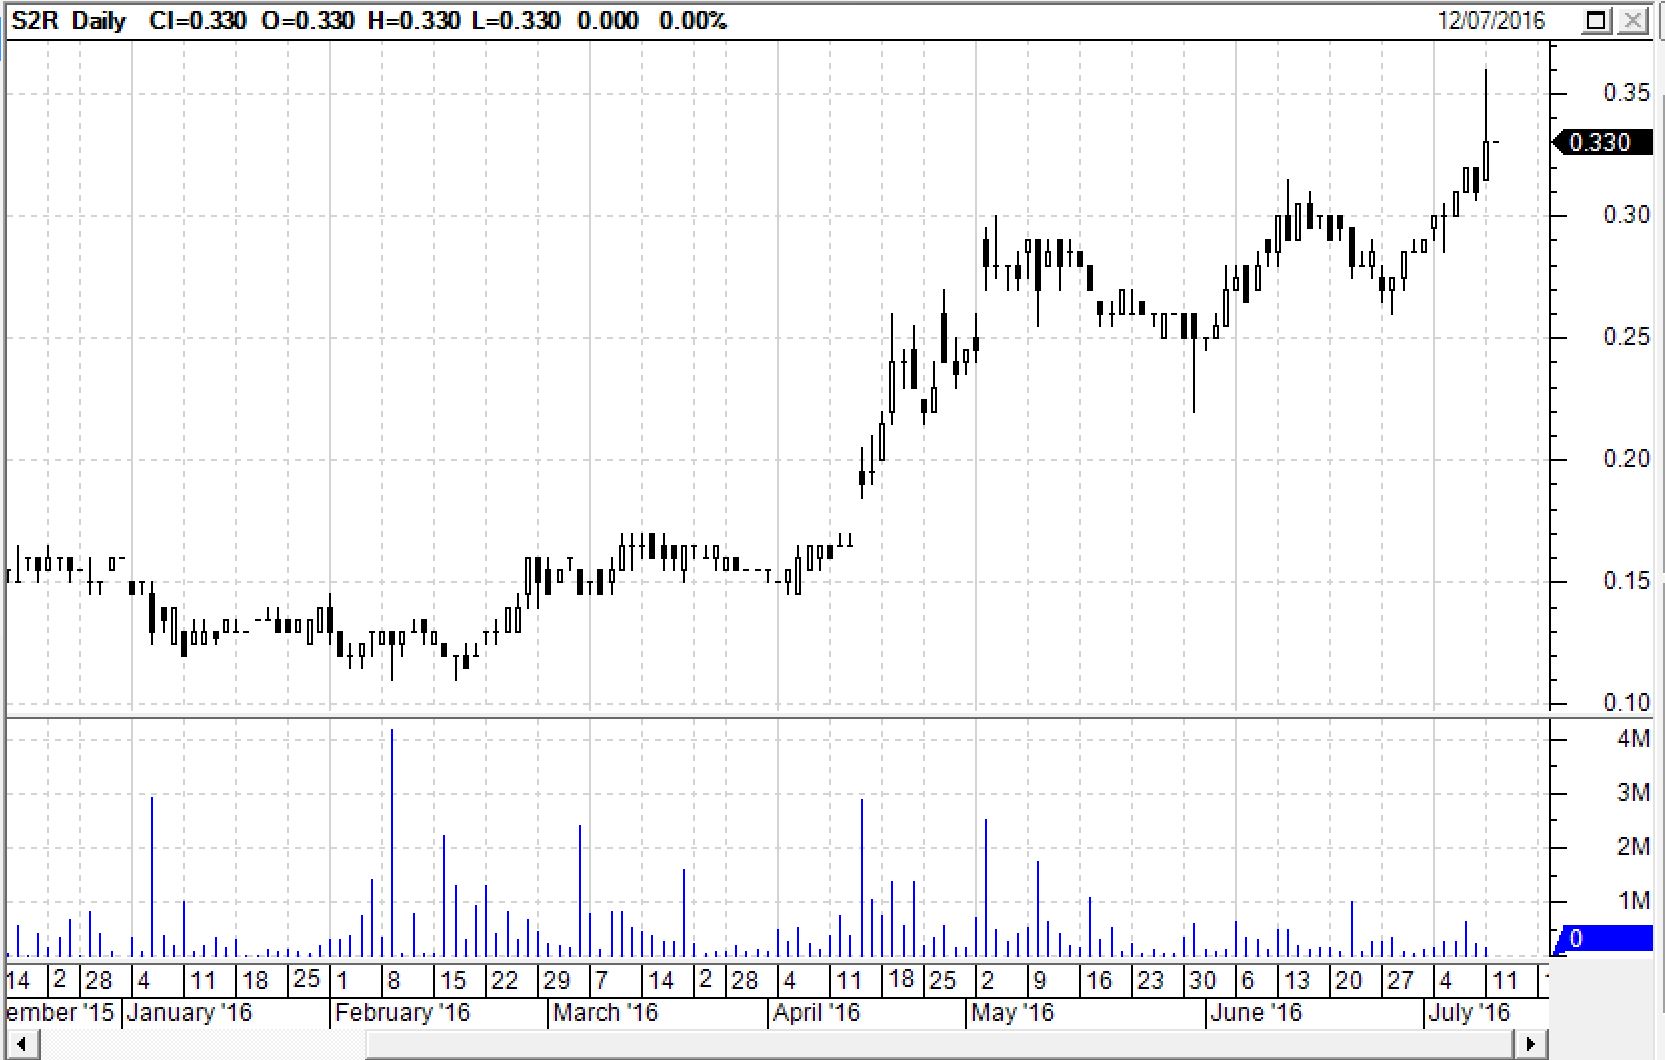Viewport: 1665px width, 1060px height.
Task: Click the 2M volume axis label
Action: coord(1633,847)
